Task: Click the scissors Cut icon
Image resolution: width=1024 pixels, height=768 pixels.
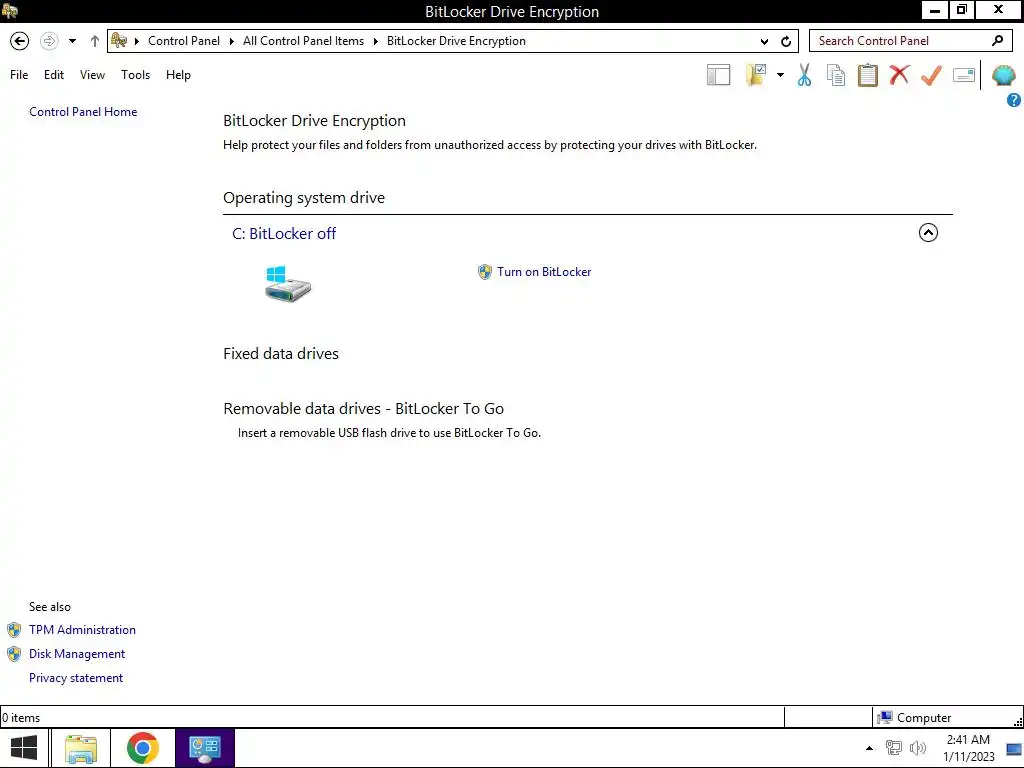Action: pos(804,75)
